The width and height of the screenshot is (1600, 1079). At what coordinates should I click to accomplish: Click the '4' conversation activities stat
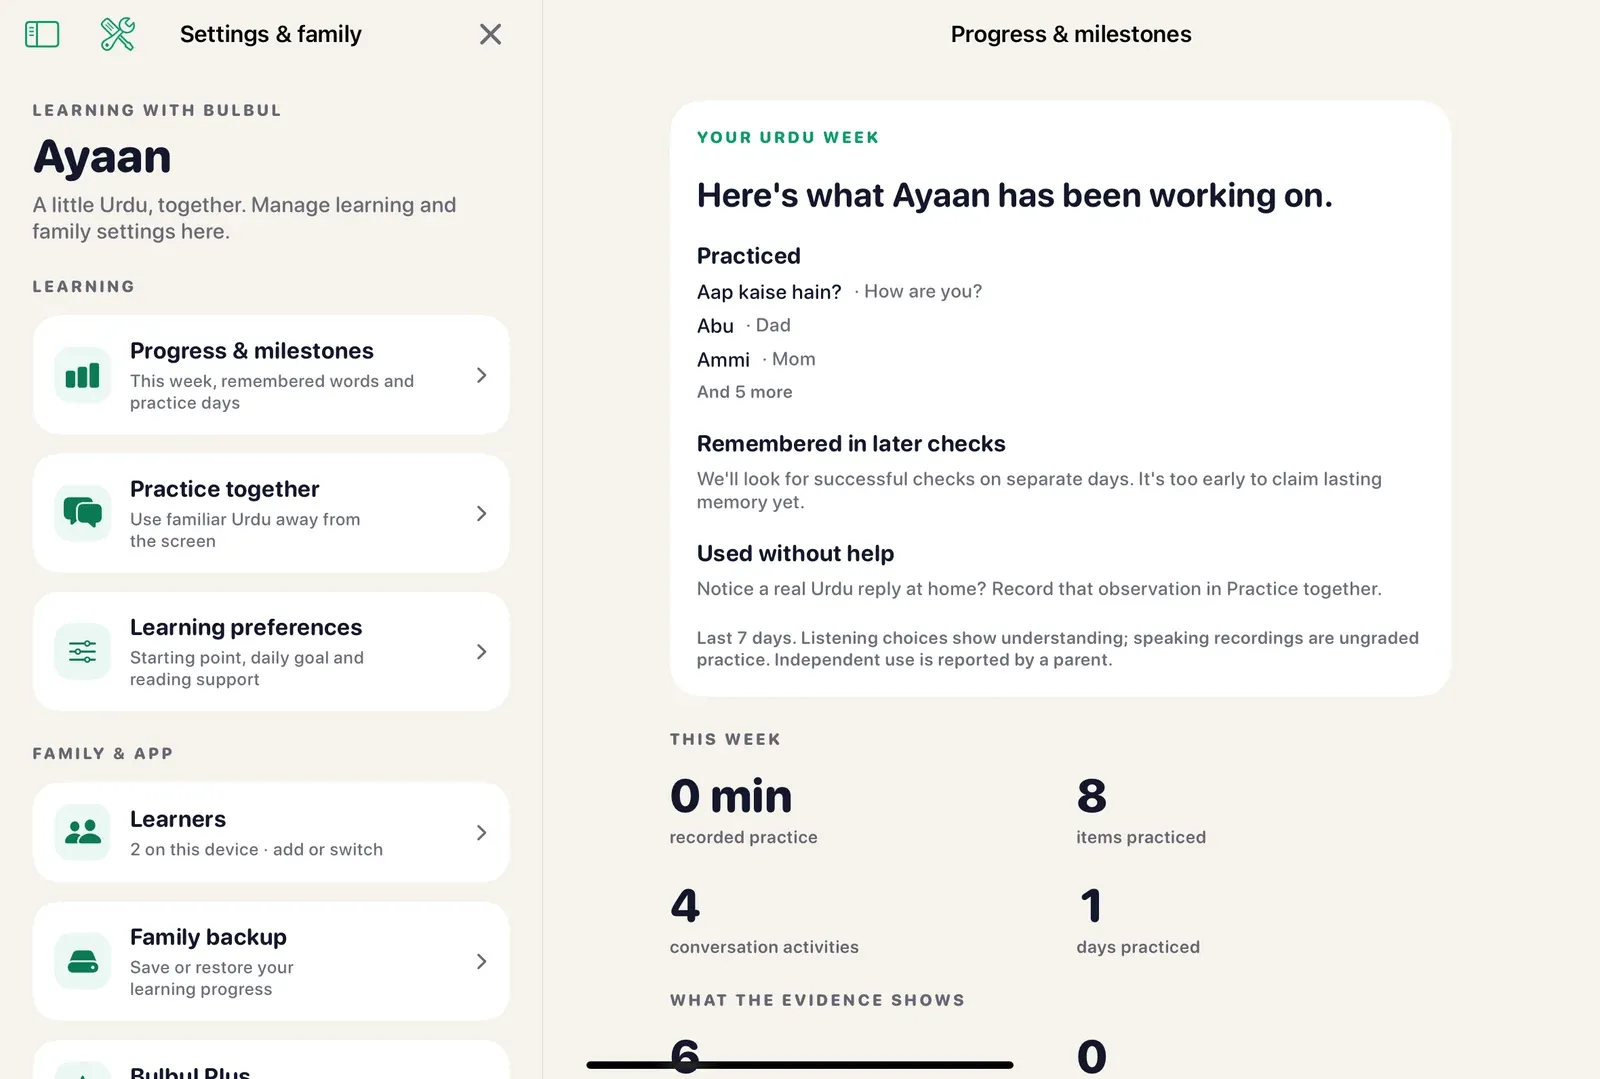[685, 906]
